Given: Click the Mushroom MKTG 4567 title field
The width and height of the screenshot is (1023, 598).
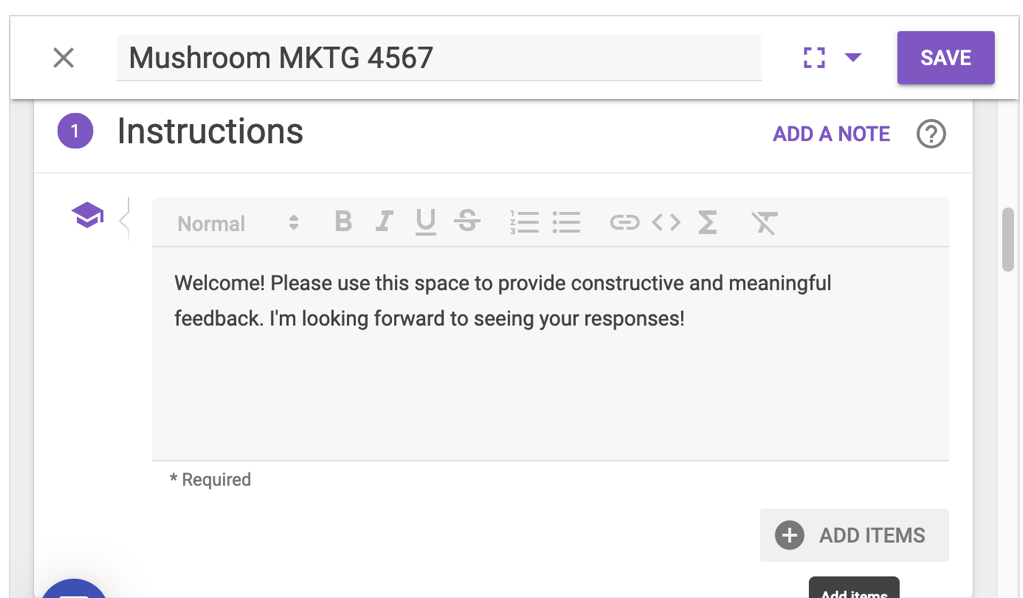Looking at the screenshot, I should 438,57.
